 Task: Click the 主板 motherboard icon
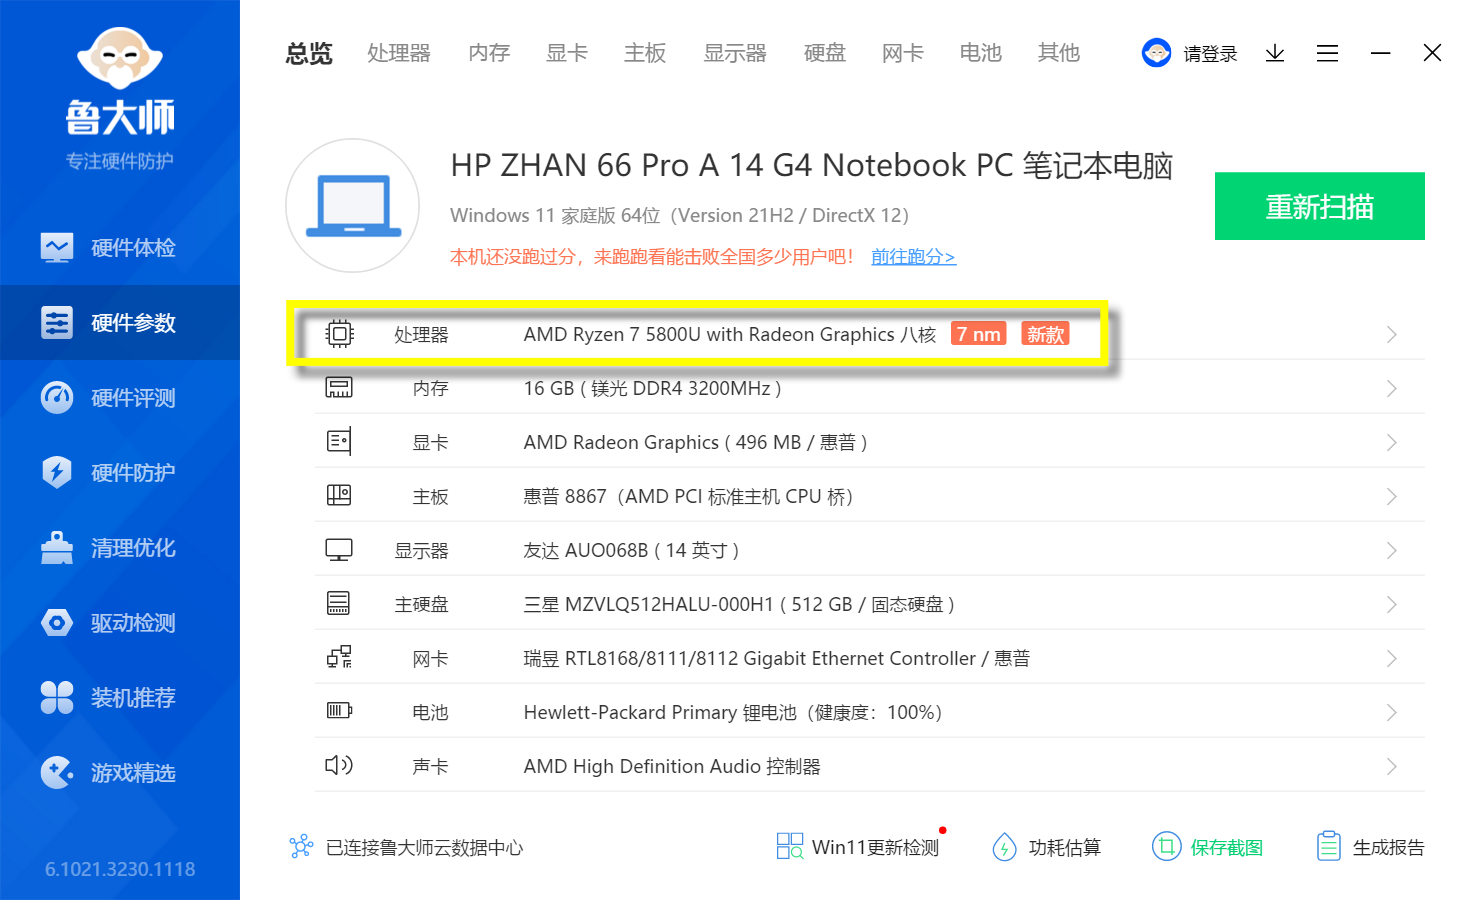tap(339, 495)
